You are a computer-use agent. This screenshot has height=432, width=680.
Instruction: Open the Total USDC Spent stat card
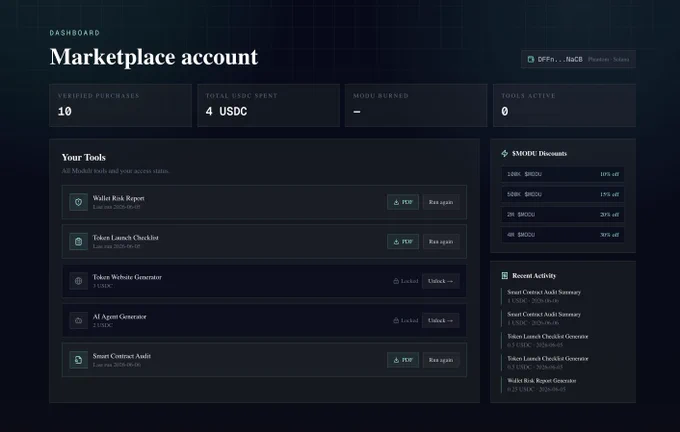tap(268, 105)
